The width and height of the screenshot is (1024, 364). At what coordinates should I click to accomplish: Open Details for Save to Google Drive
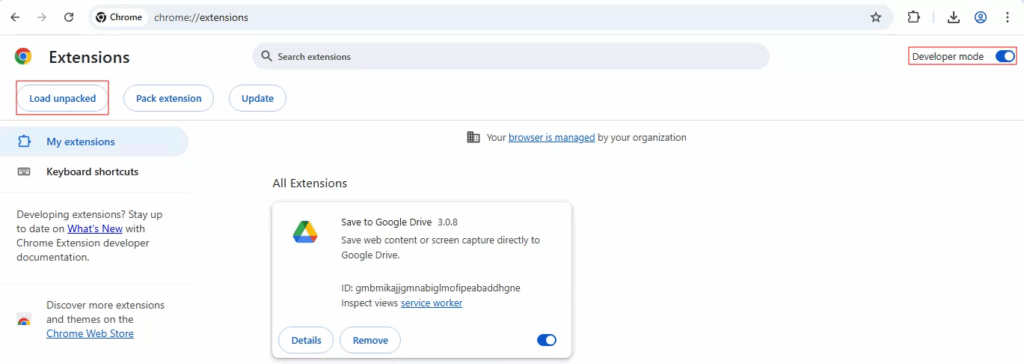[x=306, y=340]
